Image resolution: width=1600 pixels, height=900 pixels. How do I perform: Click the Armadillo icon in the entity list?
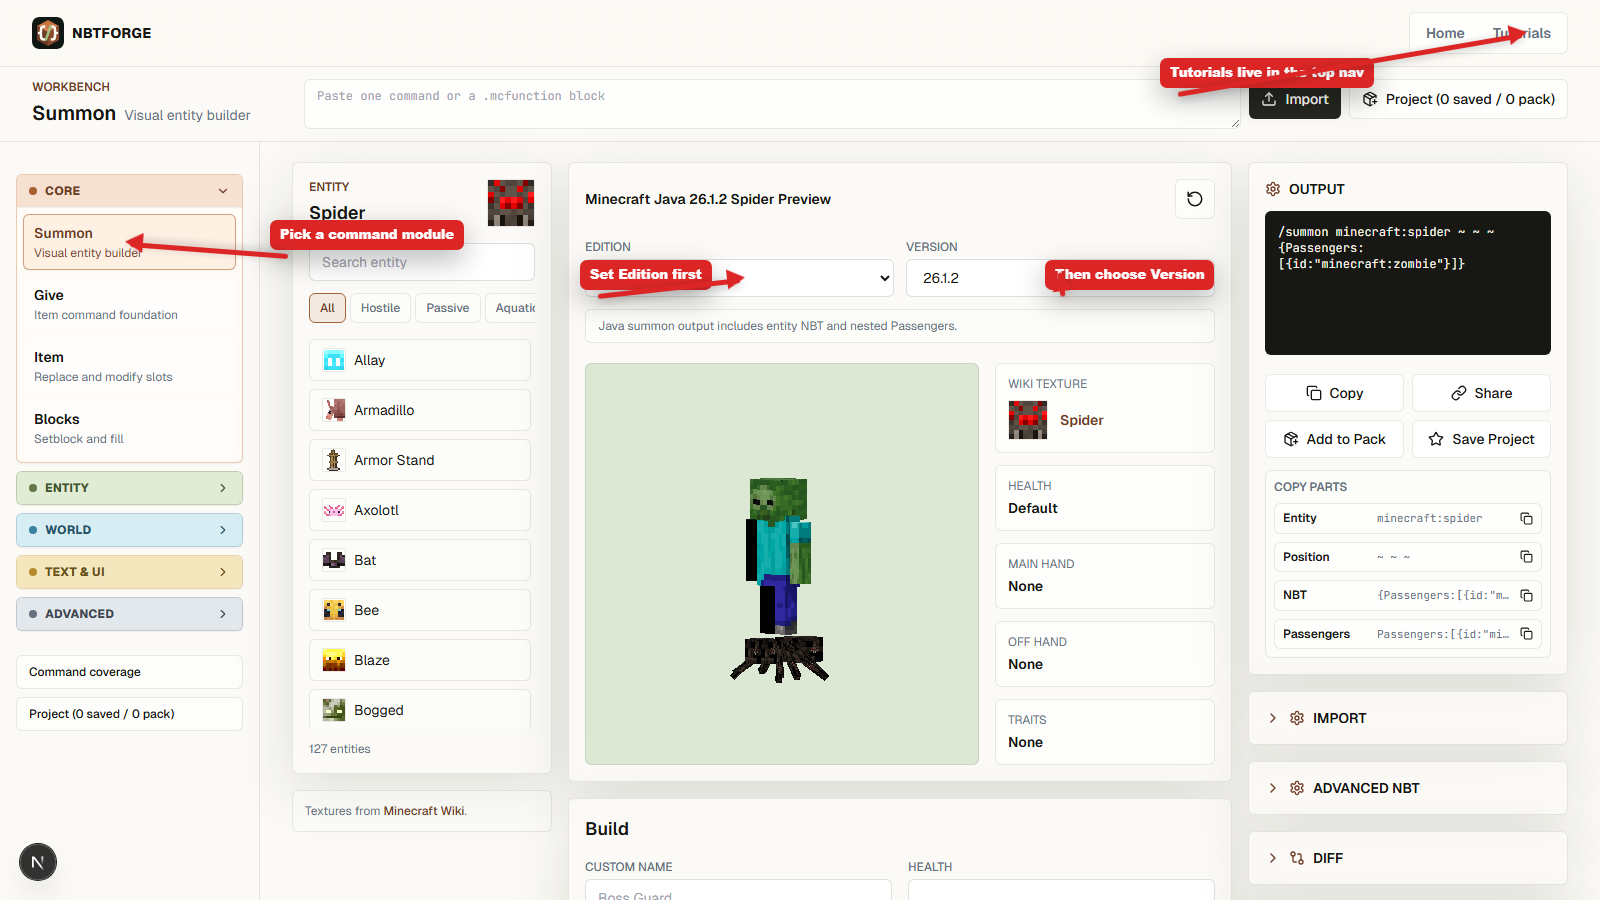tap(334, 410)
